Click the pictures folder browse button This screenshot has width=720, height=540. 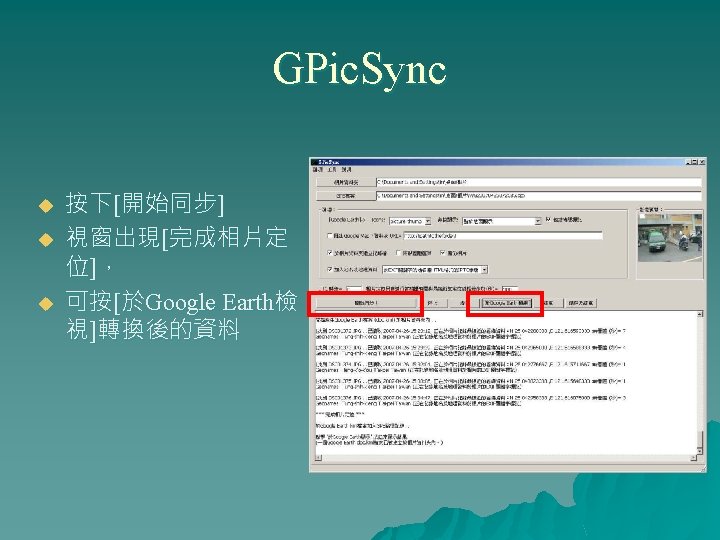pos(345,182)
